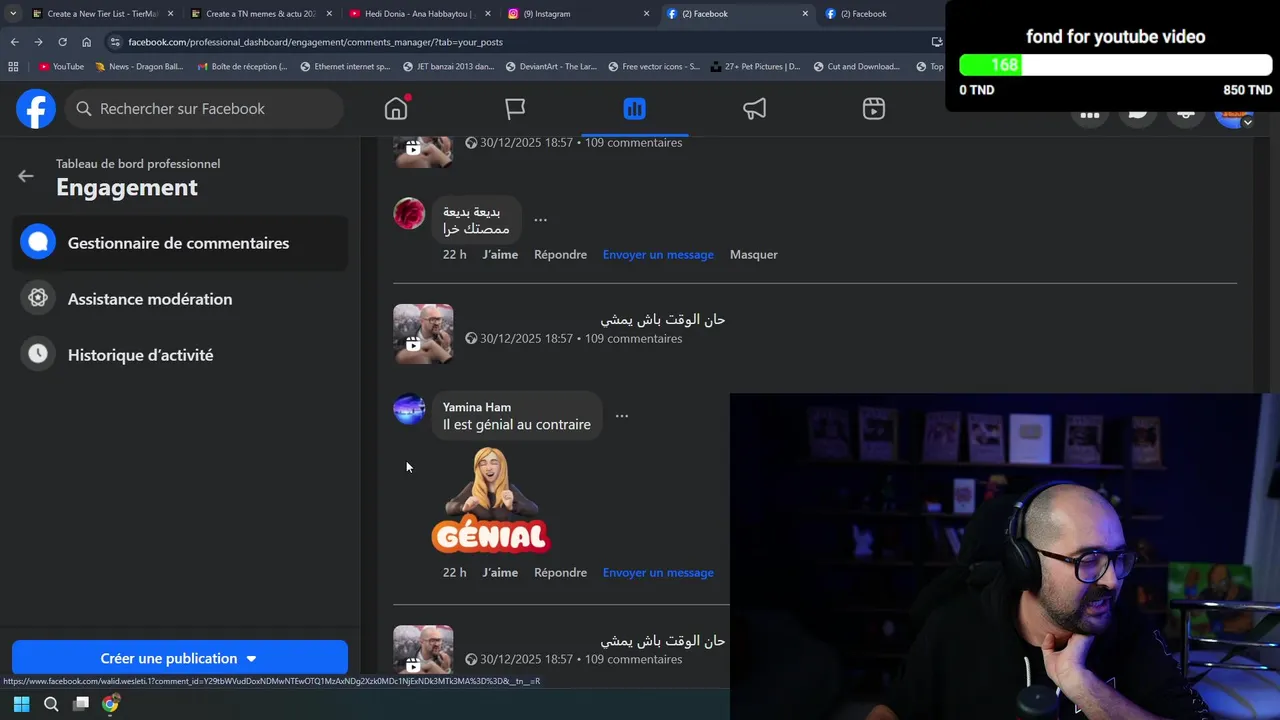Click Envoyer un message for بديعة بديعة comment
This screenshot has width=1280, height=720.
pos(658,254)
